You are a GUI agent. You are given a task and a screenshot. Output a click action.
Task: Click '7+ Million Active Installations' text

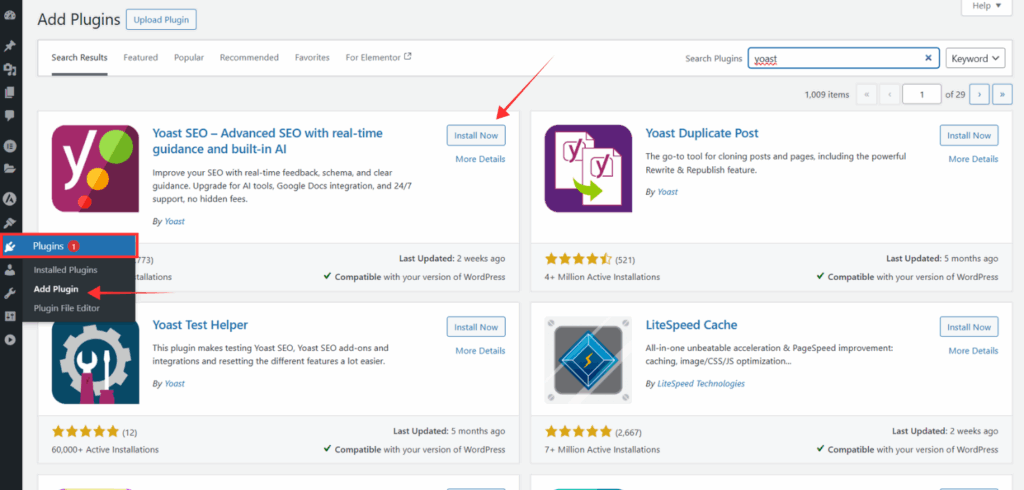tap(602, 449)
